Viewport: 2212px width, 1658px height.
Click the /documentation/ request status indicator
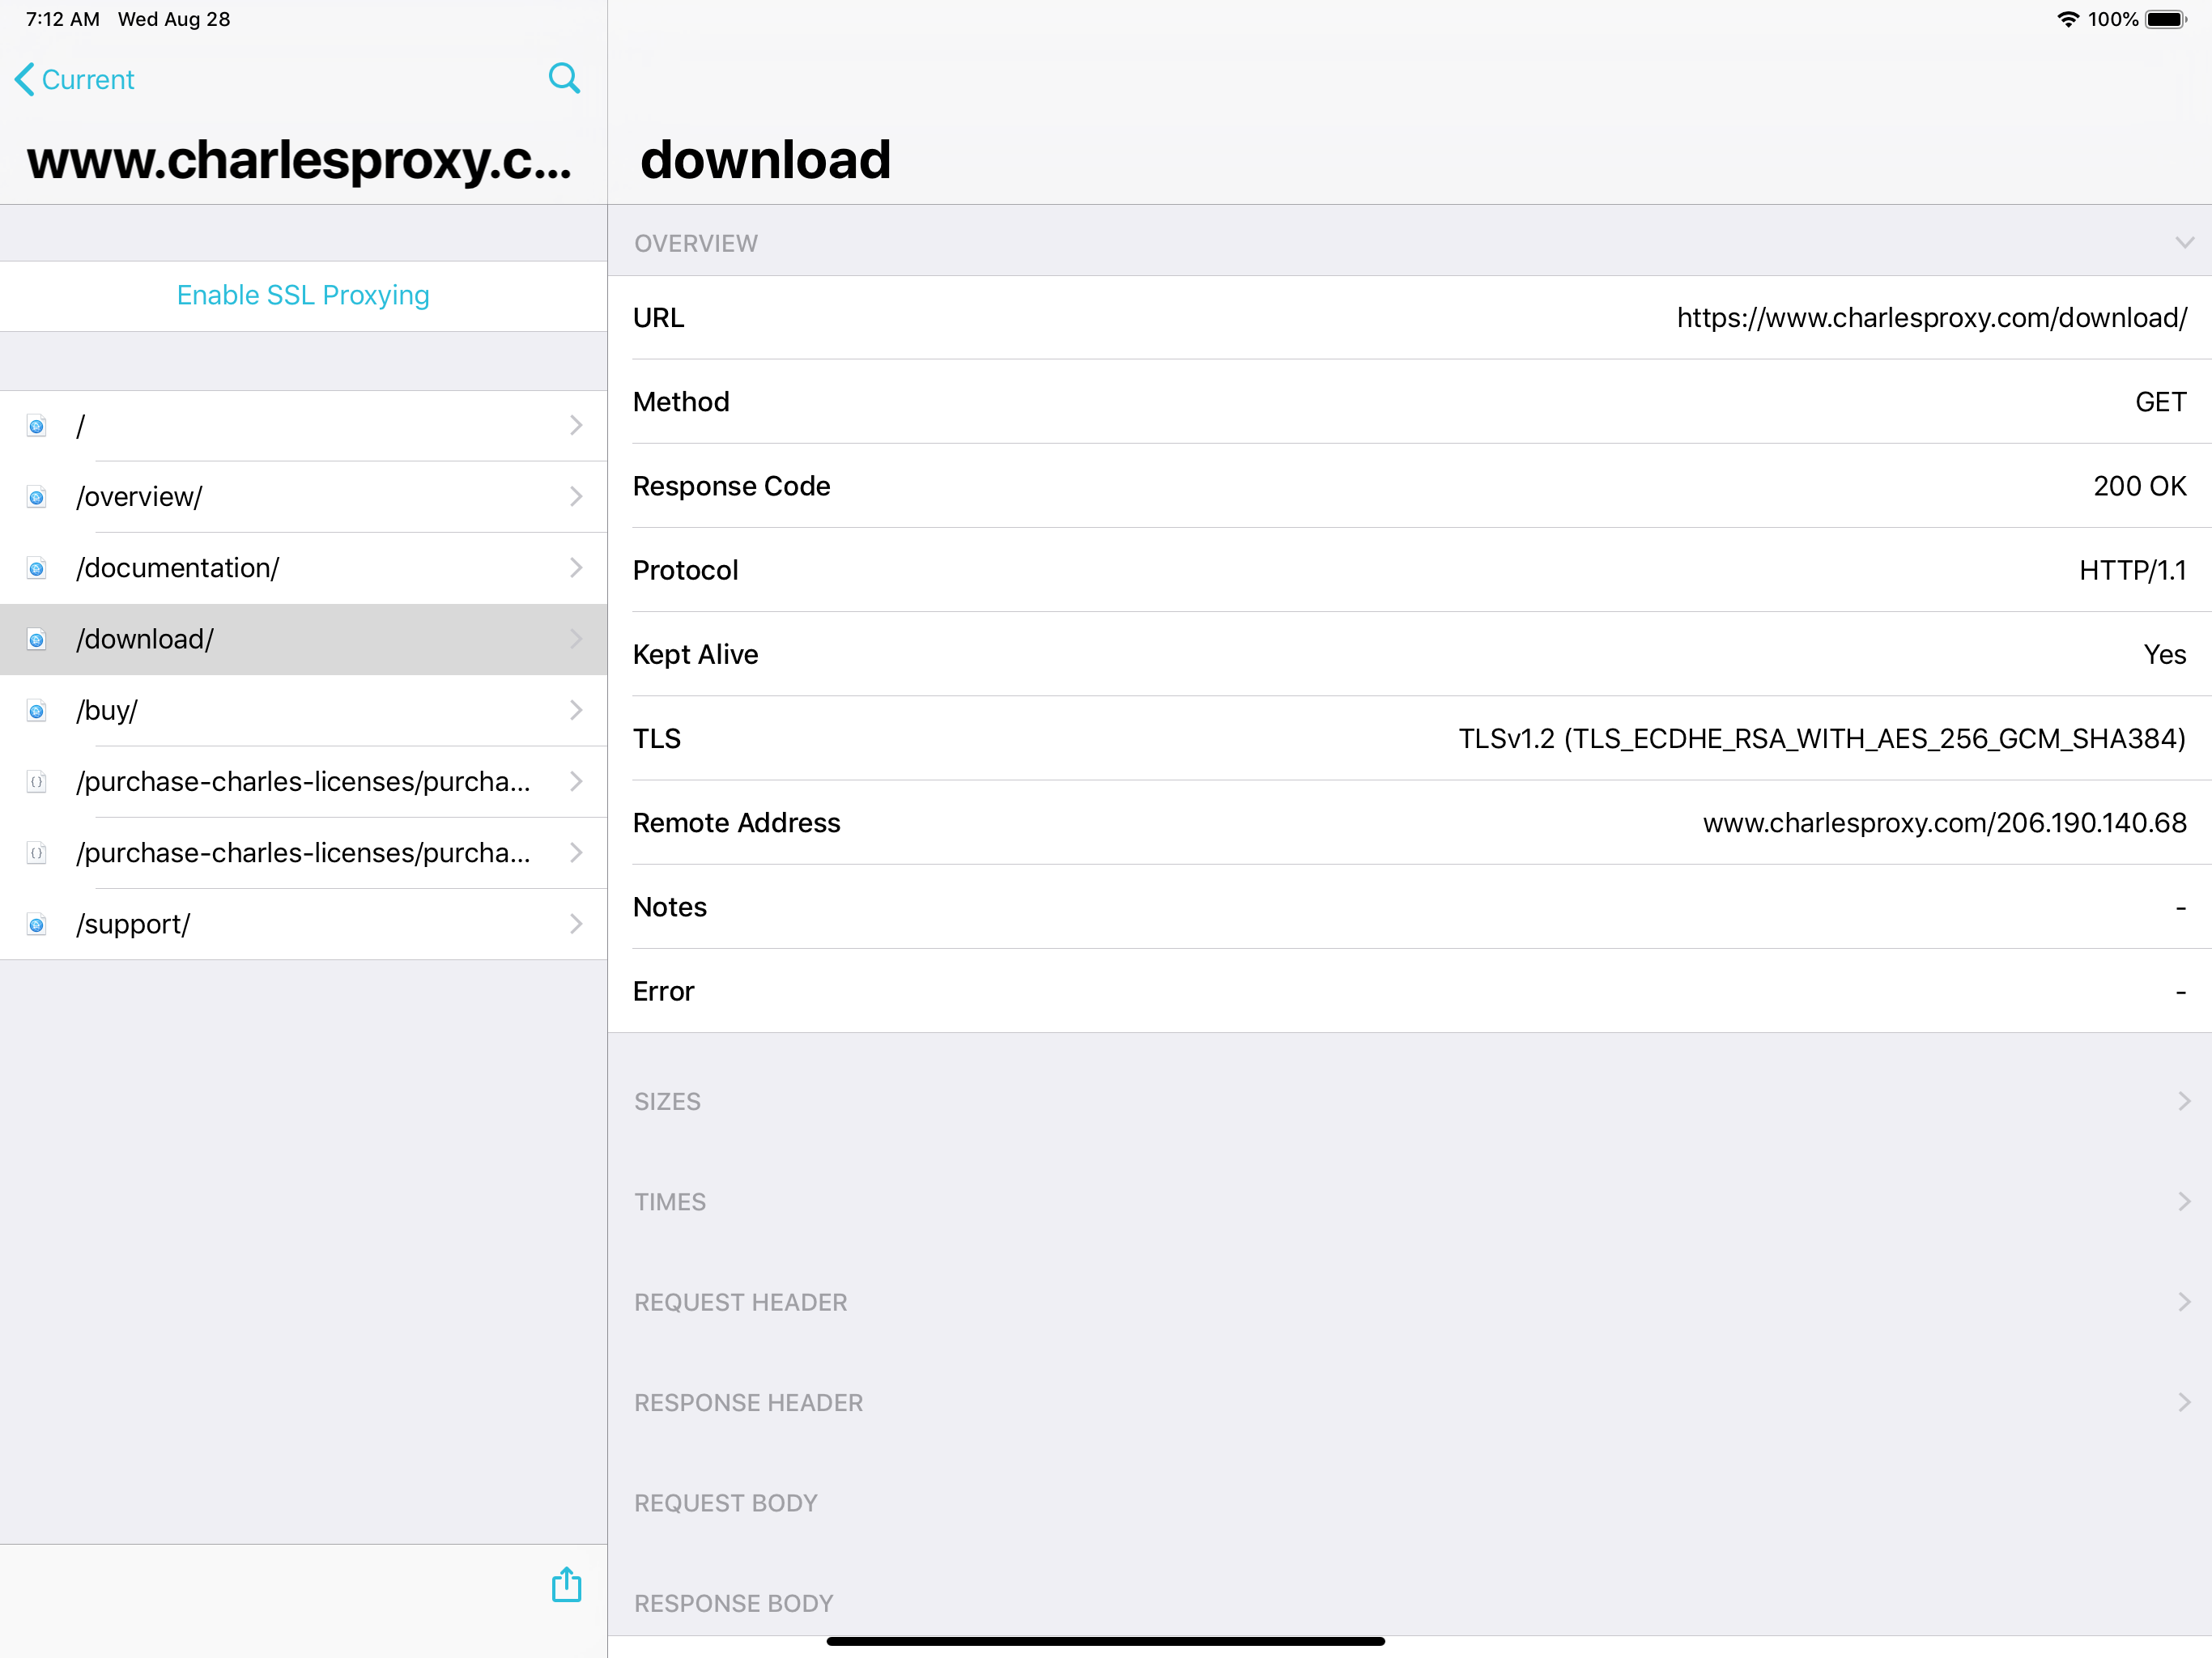coord(37,568)
